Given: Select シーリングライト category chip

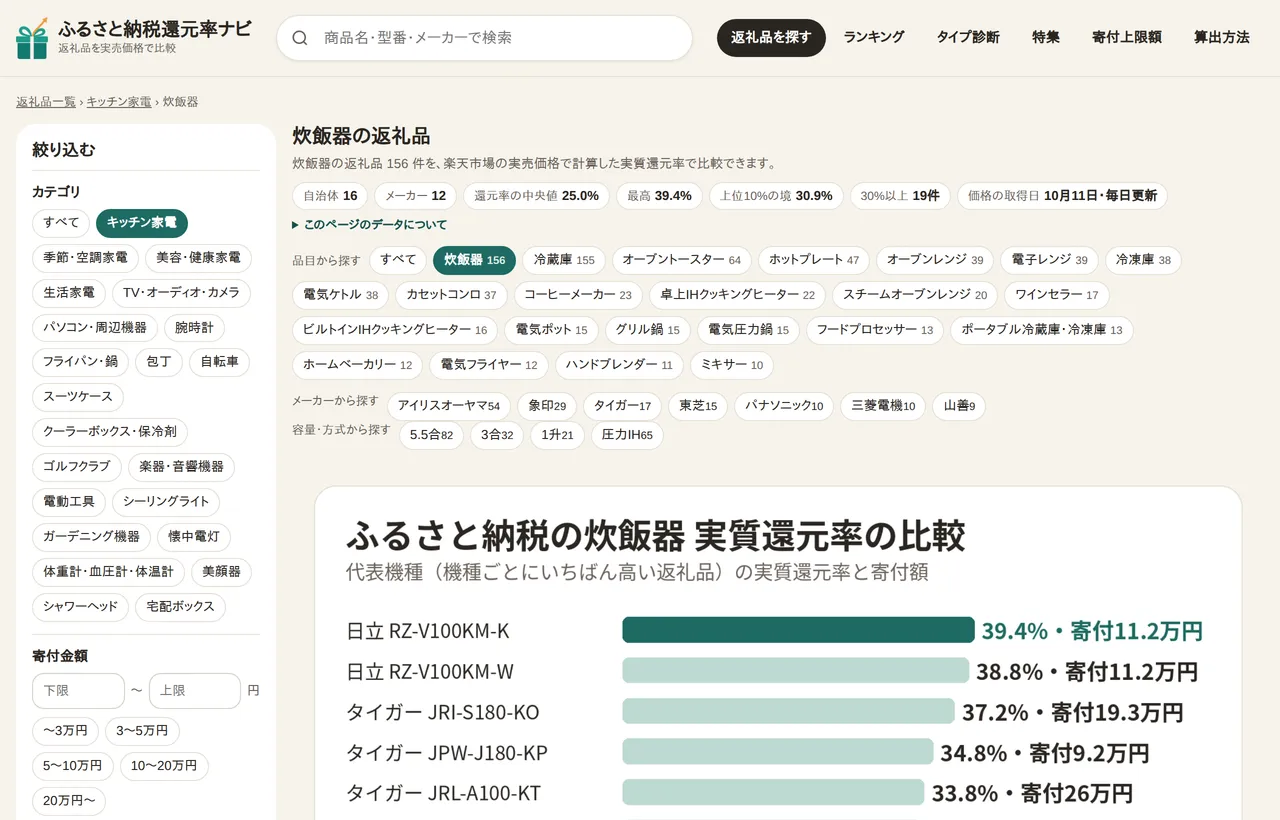Looking at the screenshot, I should [166, 502].
